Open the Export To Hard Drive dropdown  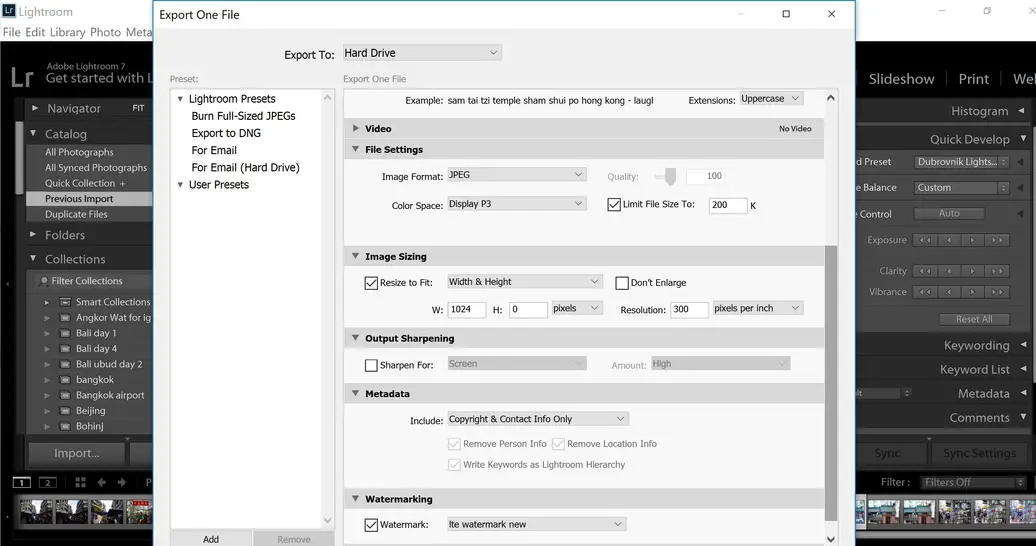[422, 53]
